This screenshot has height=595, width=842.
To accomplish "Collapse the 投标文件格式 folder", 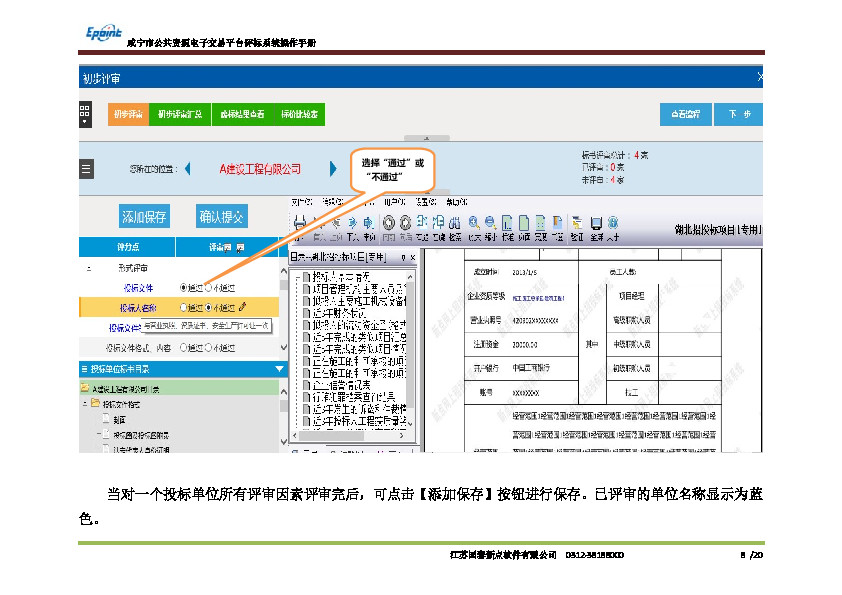I will click(x=86, y=404).
